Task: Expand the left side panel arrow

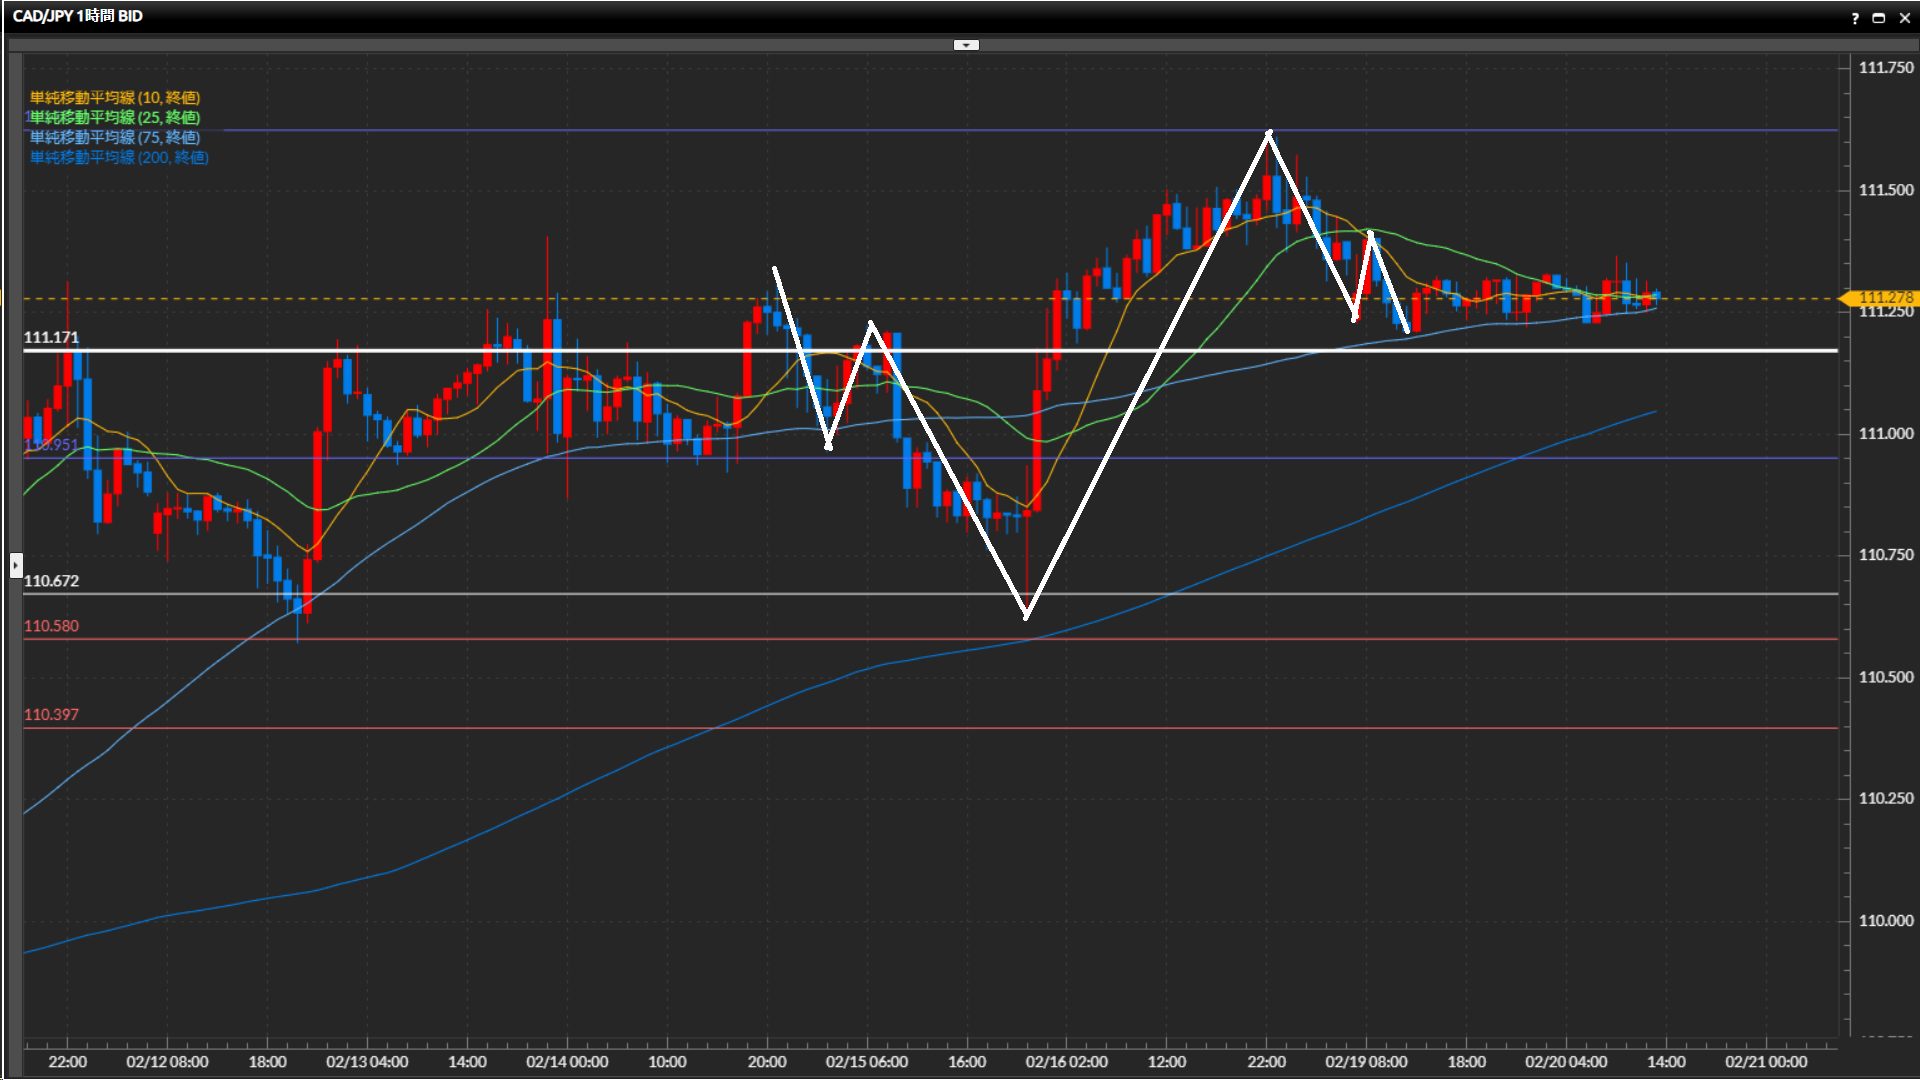Action: [16, 566]
